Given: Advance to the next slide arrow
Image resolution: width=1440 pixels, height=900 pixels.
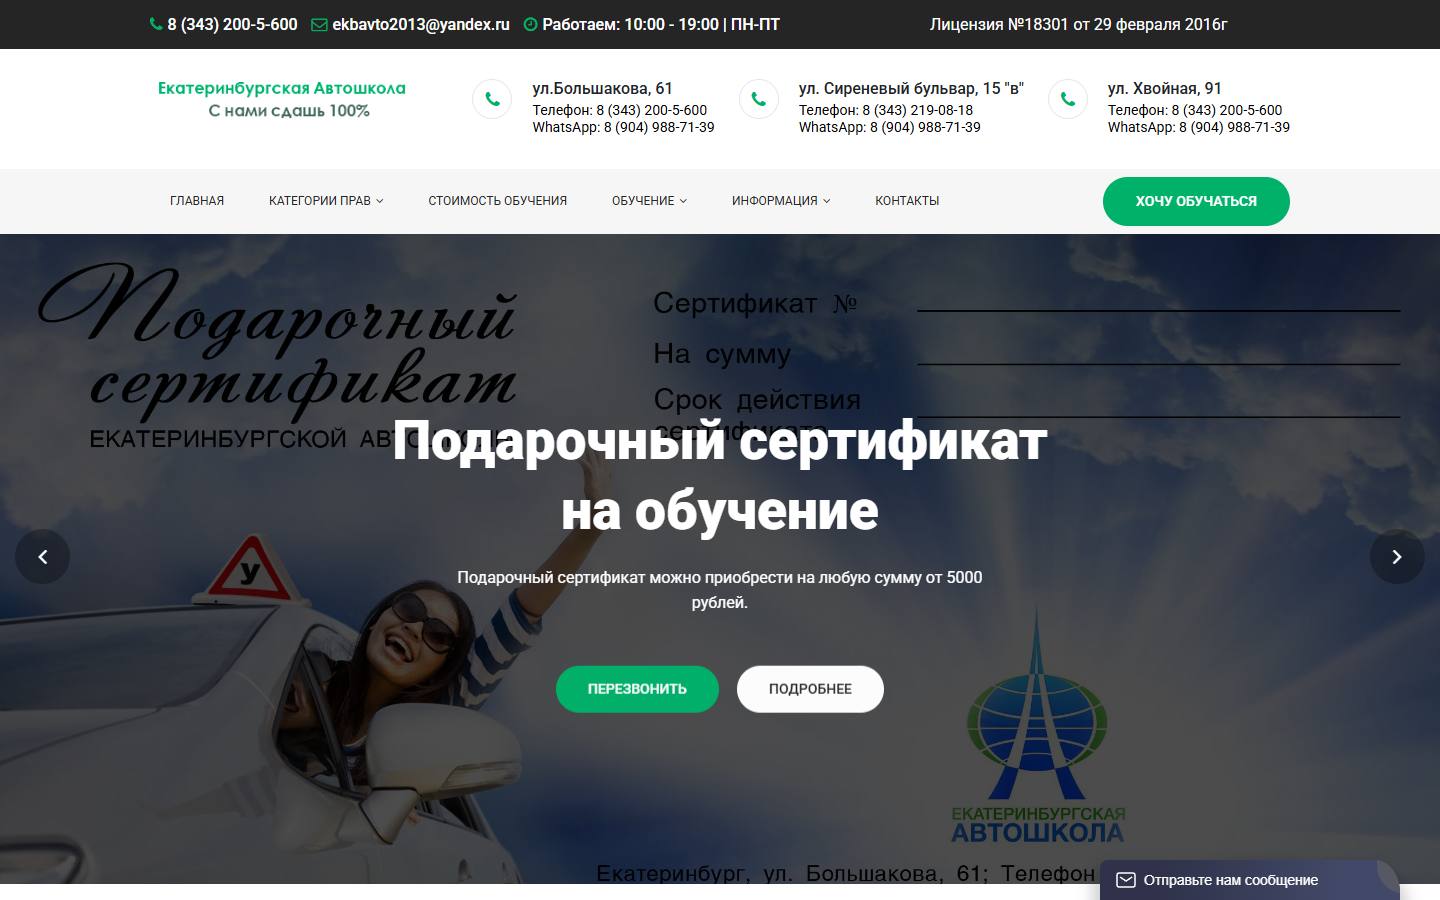Looking at the screenshot, I should 1397,557.
